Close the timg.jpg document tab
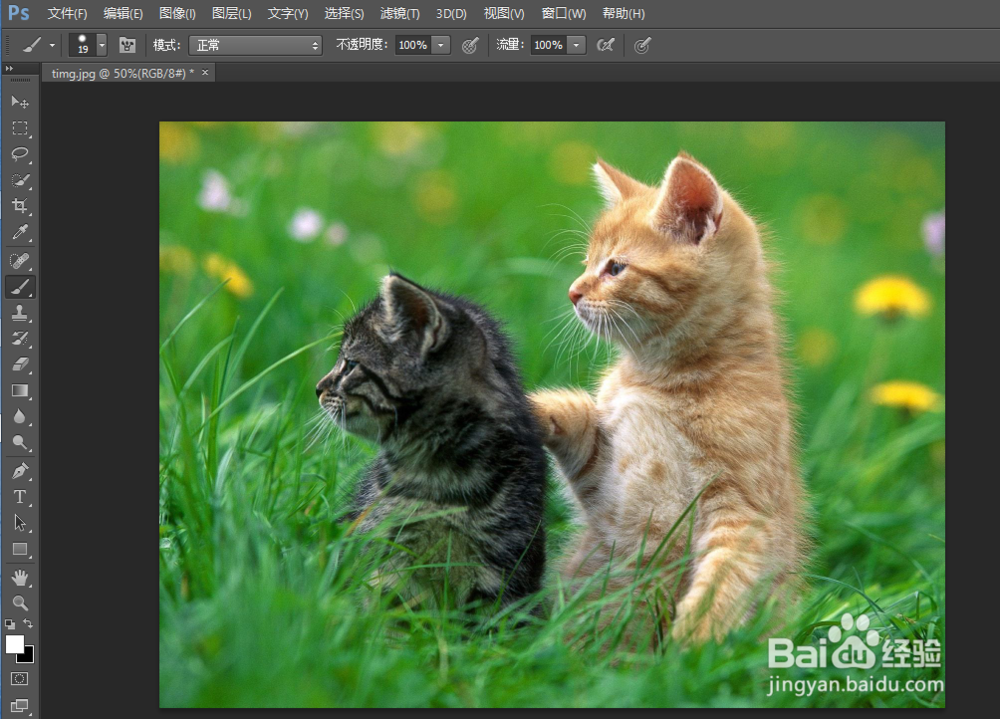 click(205, 73)
